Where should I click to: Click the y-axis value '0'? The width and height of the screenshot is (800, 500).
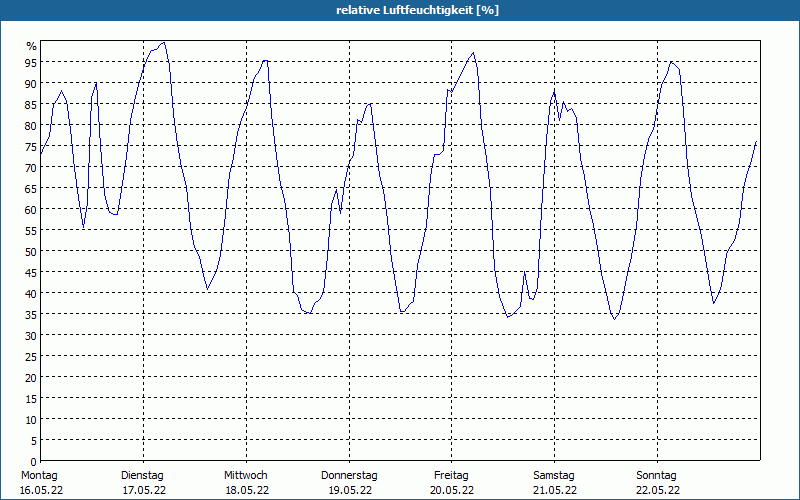click(34, 462)
